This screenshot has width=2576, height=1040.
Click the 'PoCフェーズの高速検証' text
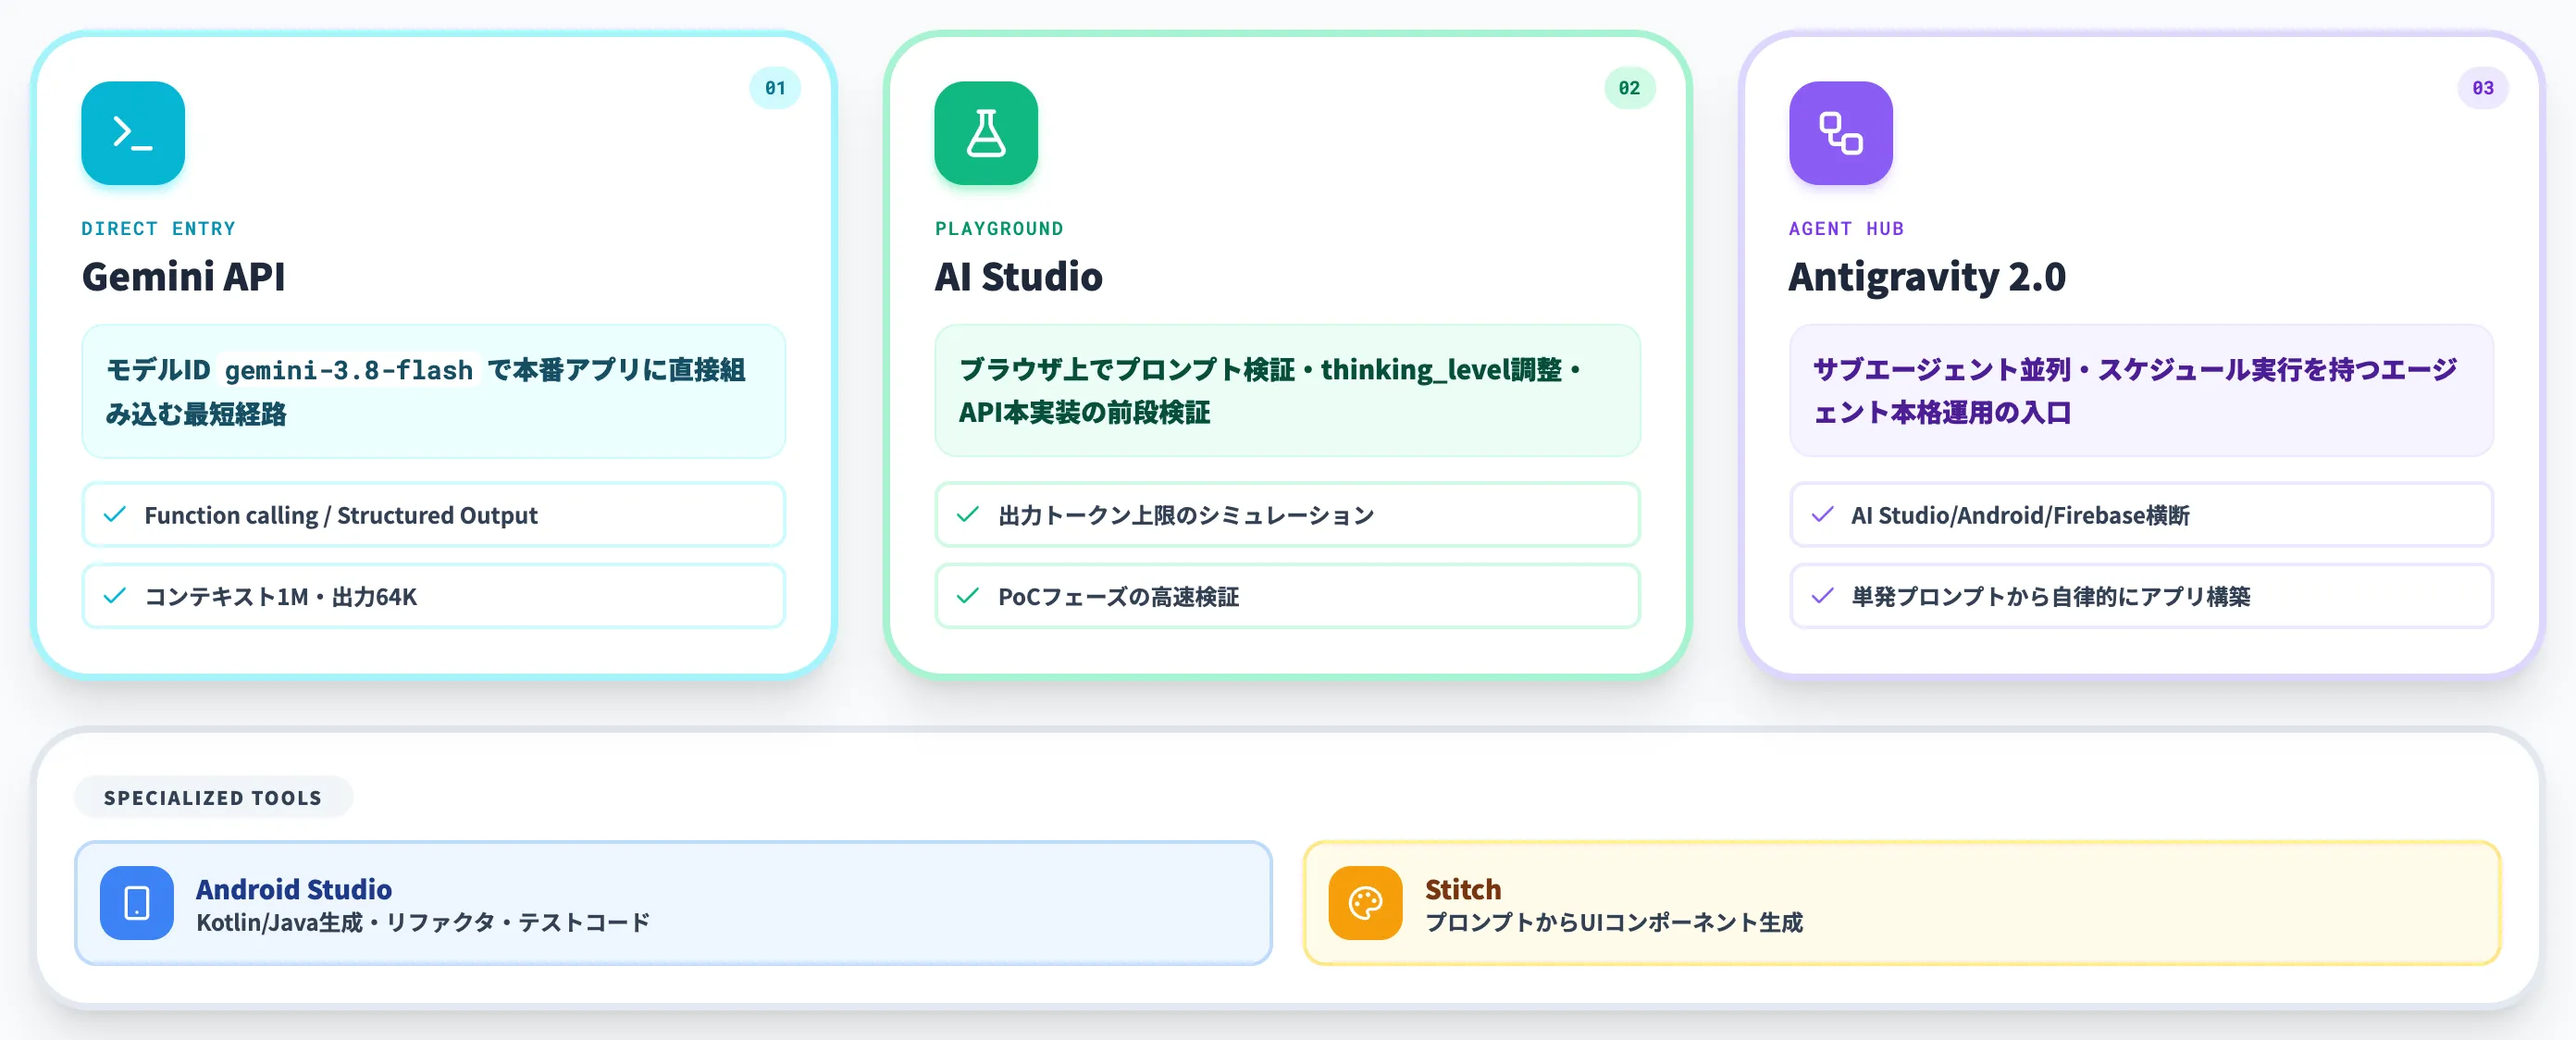[x=1118, y=597]
